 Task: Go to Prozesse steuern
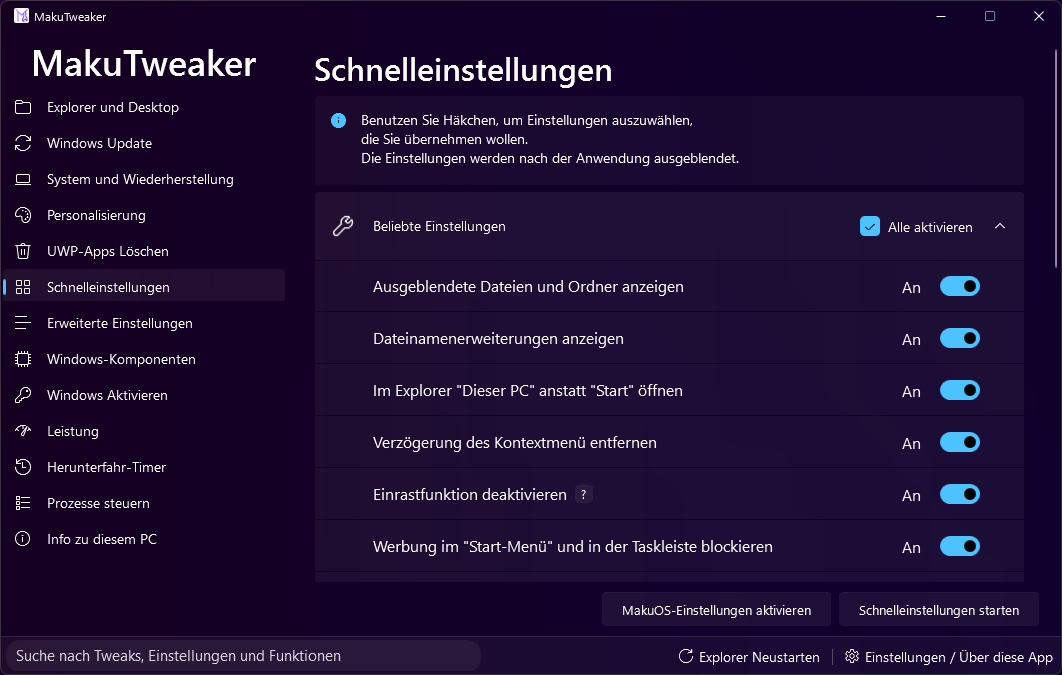tap(144, 503)
